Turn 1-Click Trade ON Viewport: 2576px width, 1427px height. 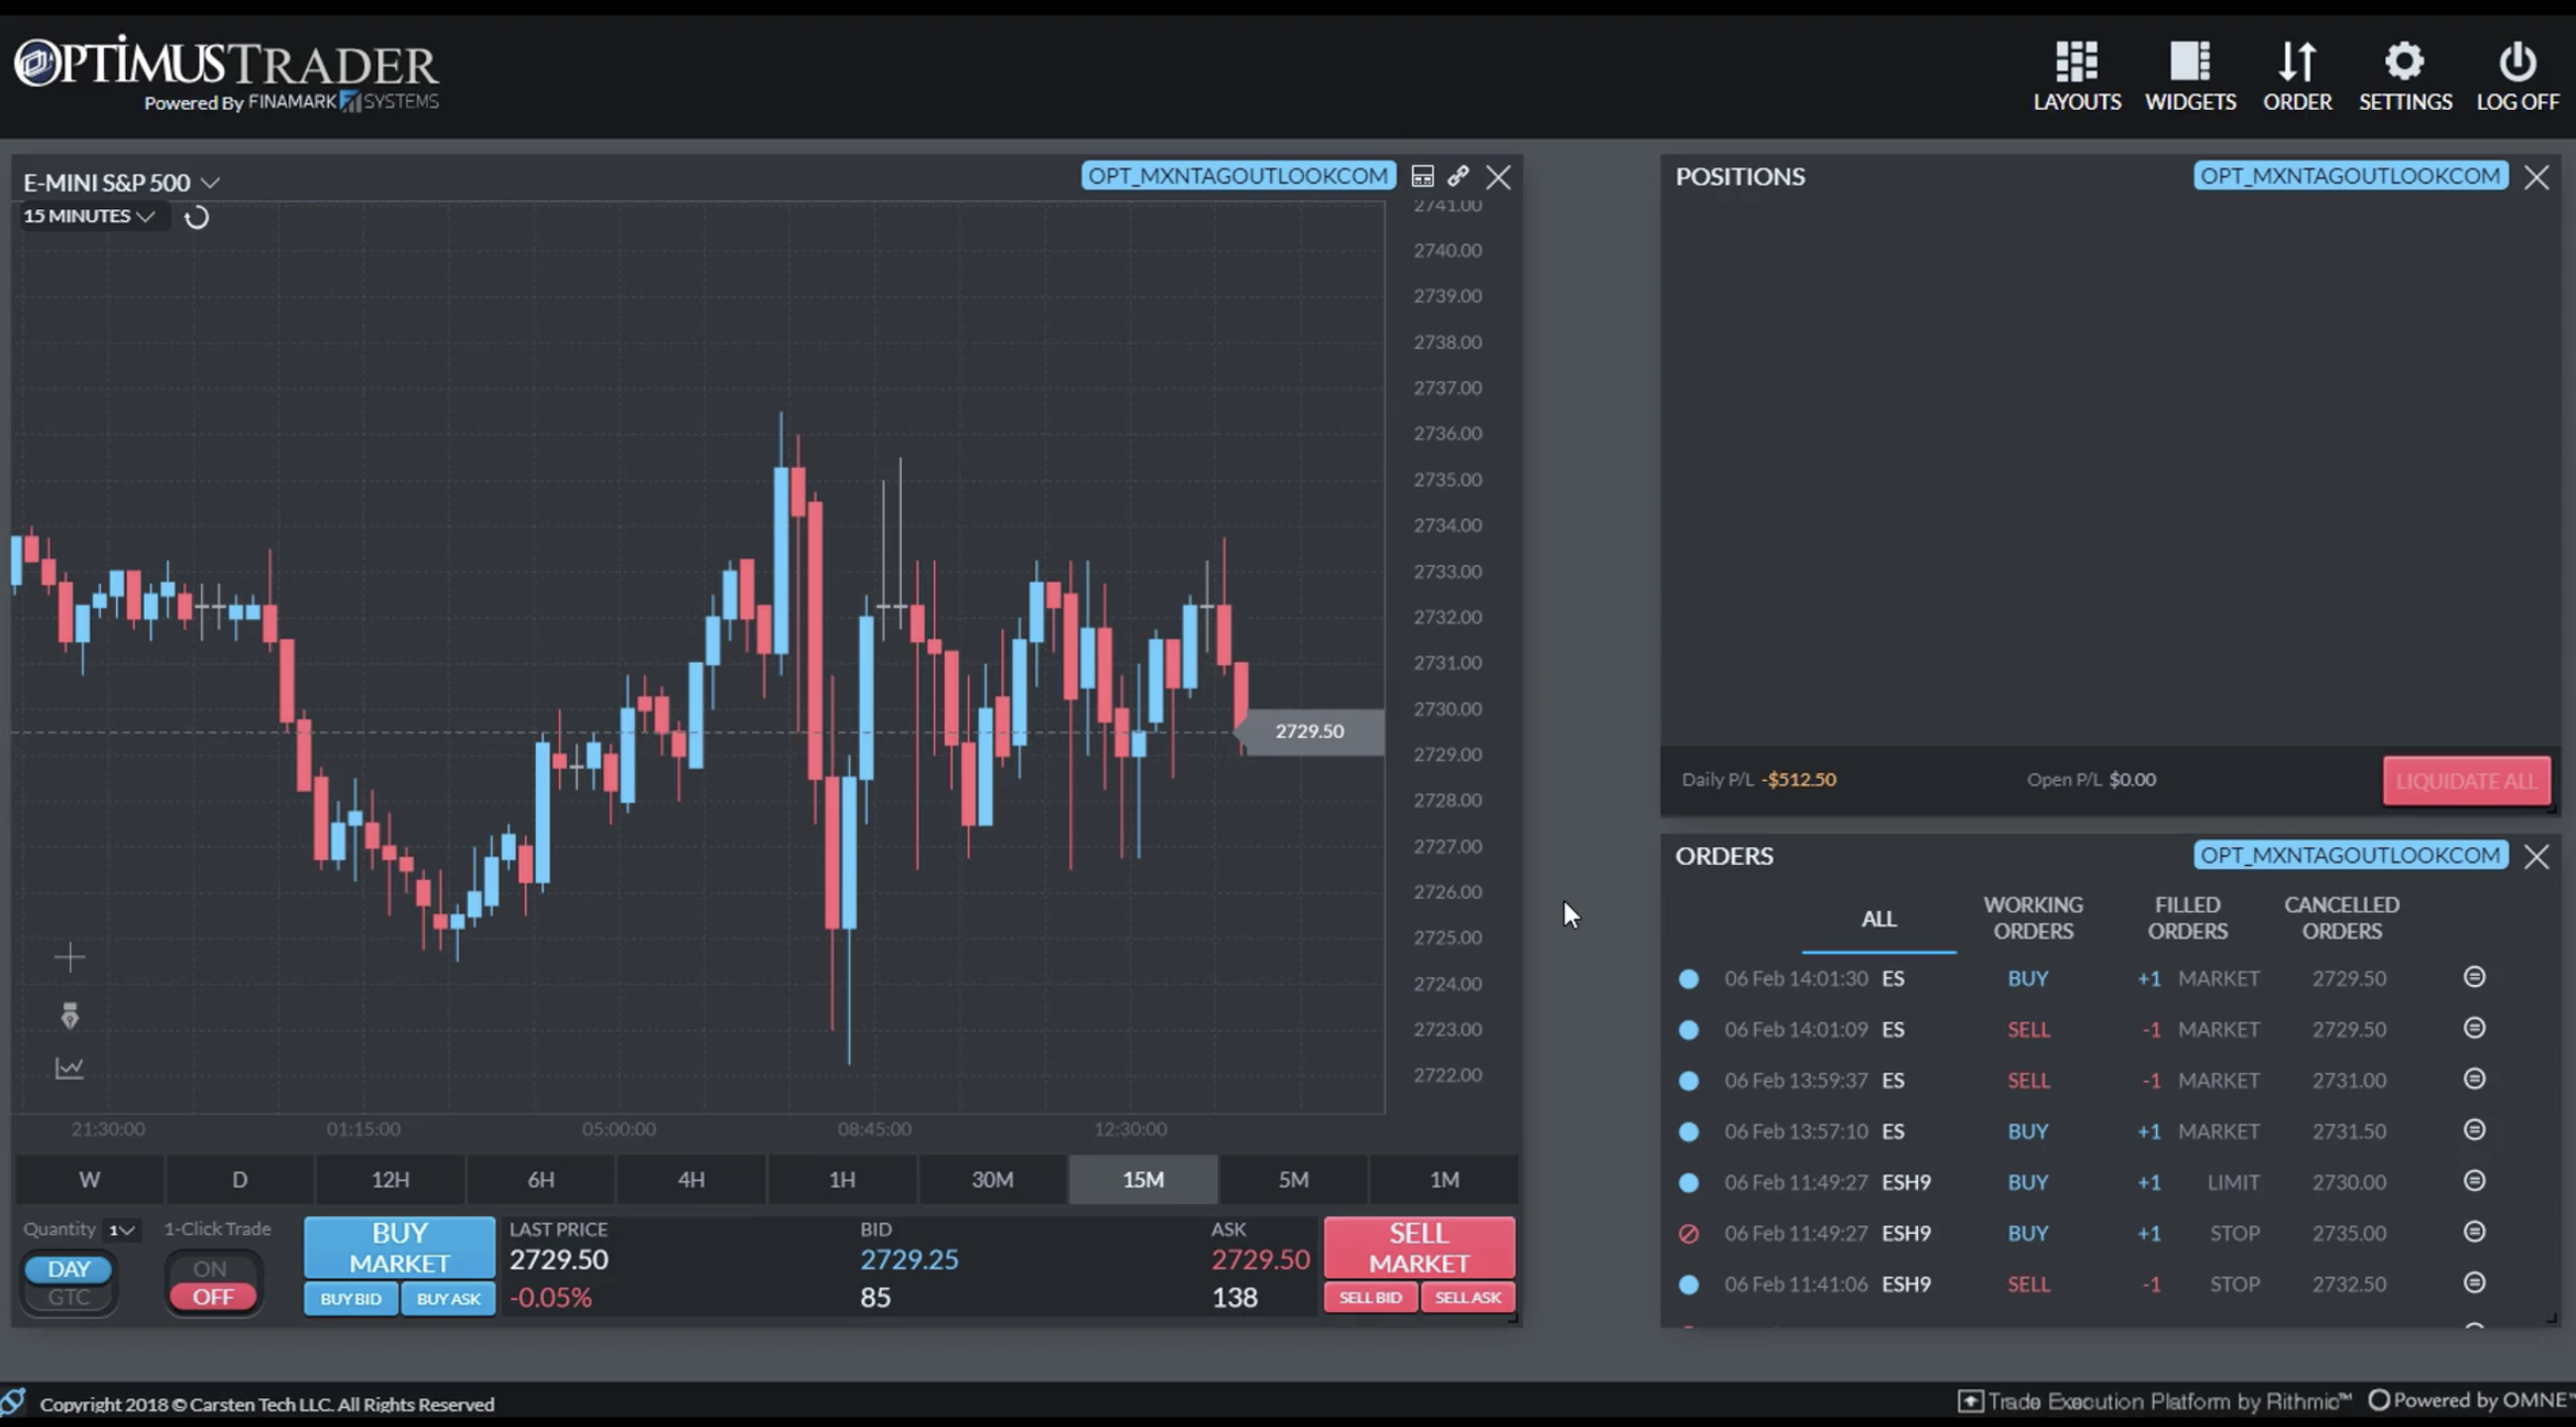tap(211, 1269)
